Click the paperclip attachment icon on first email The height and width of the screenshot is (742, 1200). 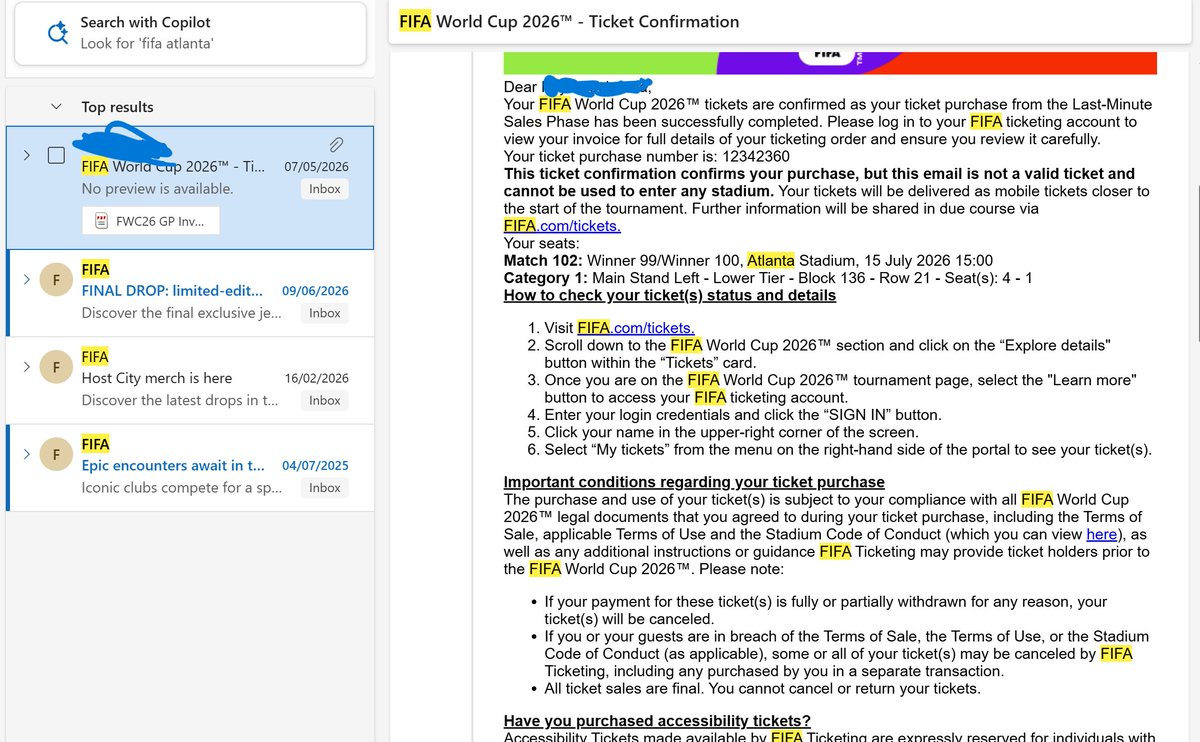tap(337, 146)
